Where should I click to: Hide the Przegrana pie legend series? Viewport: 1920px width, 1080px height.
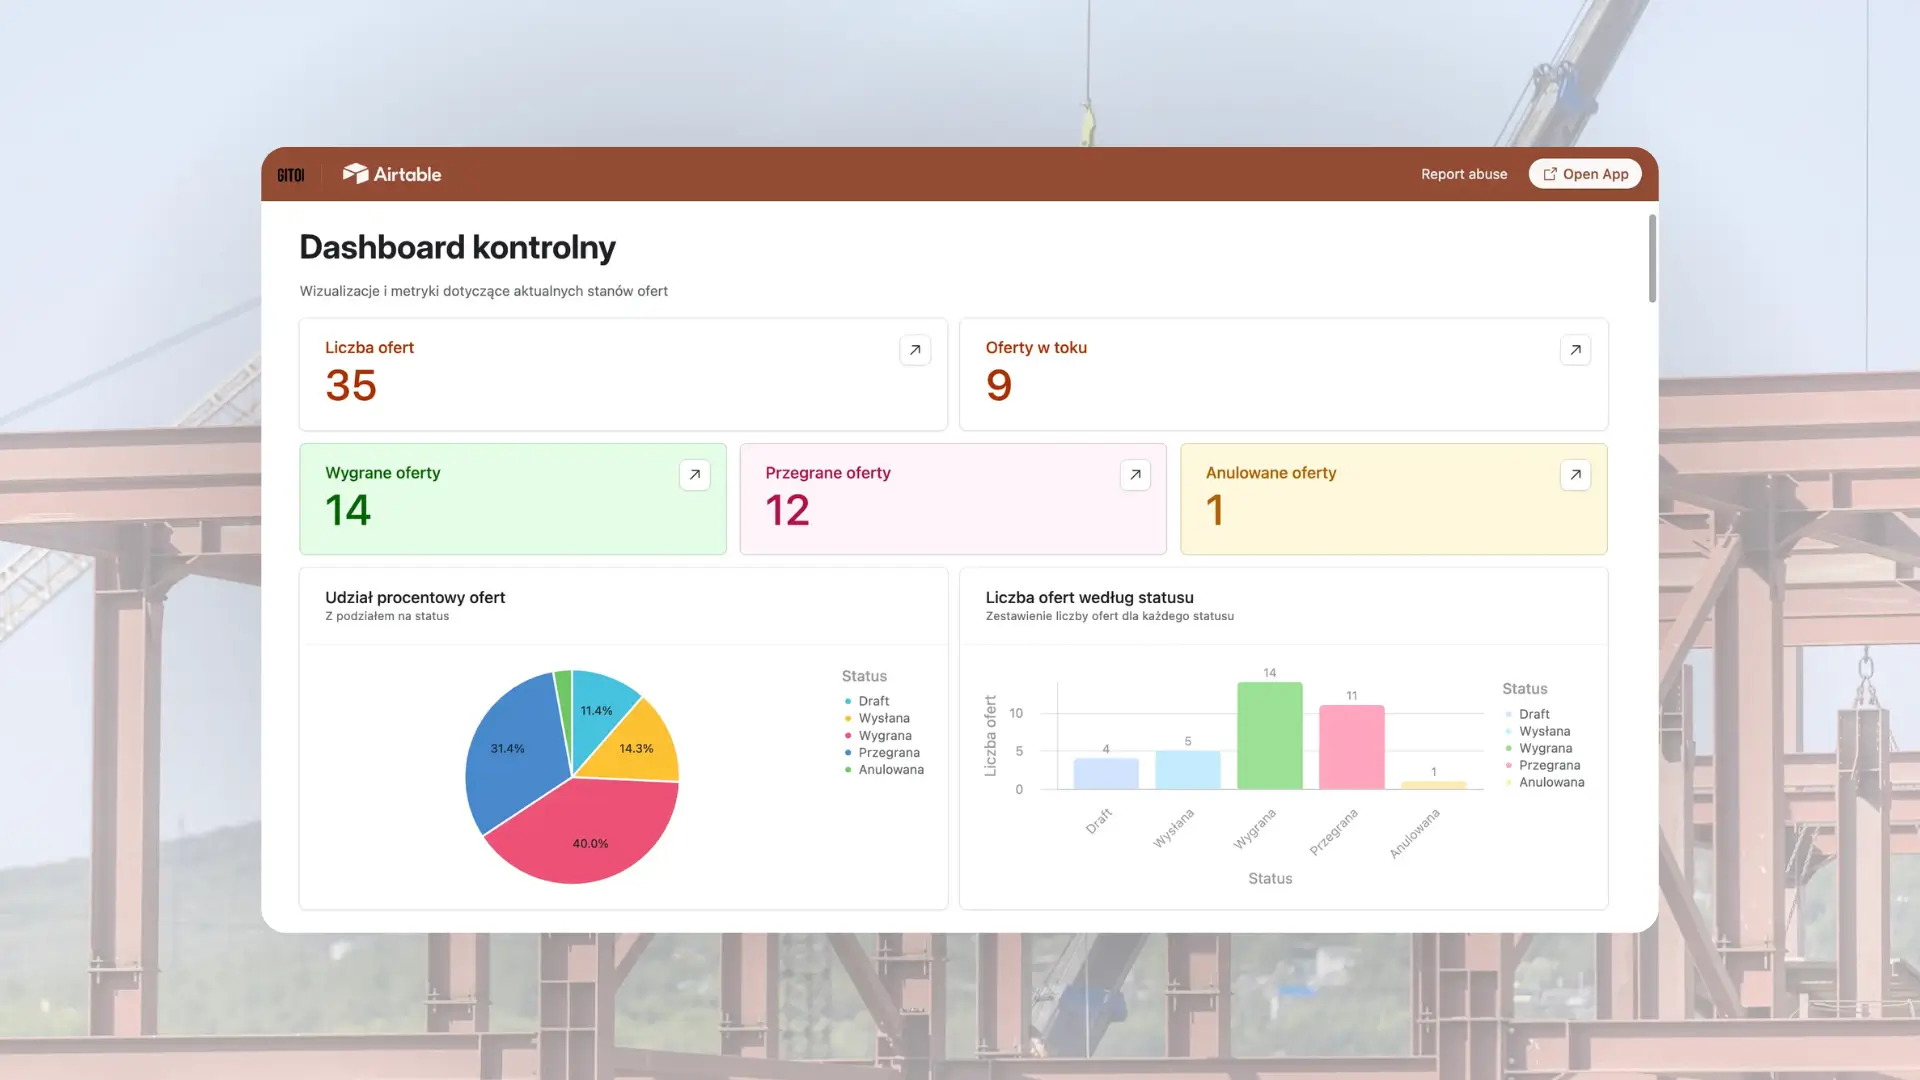[x=888, y=752]
